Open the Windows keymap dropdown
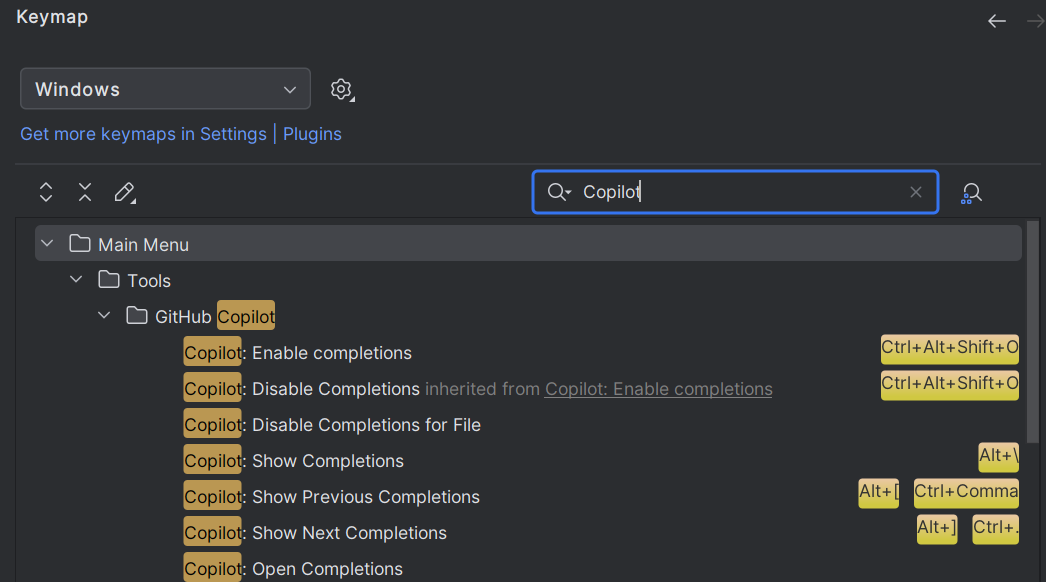Image resolution: width=1046 pixels, height=582 pixels. [165, 89]
